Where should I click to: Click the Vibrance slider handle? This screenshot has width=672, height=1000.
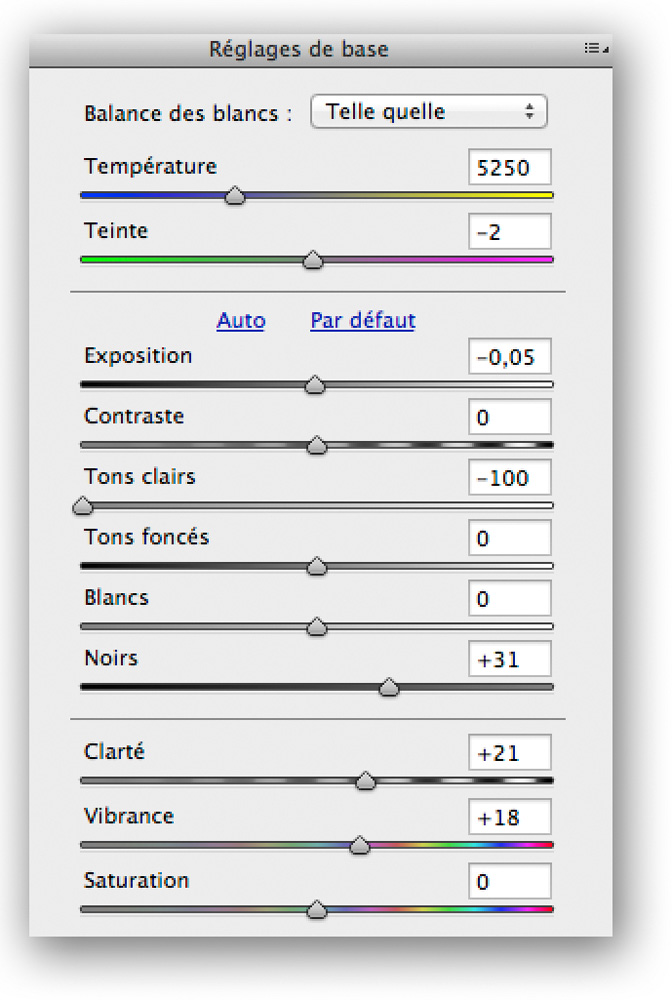tap(360, 845)
